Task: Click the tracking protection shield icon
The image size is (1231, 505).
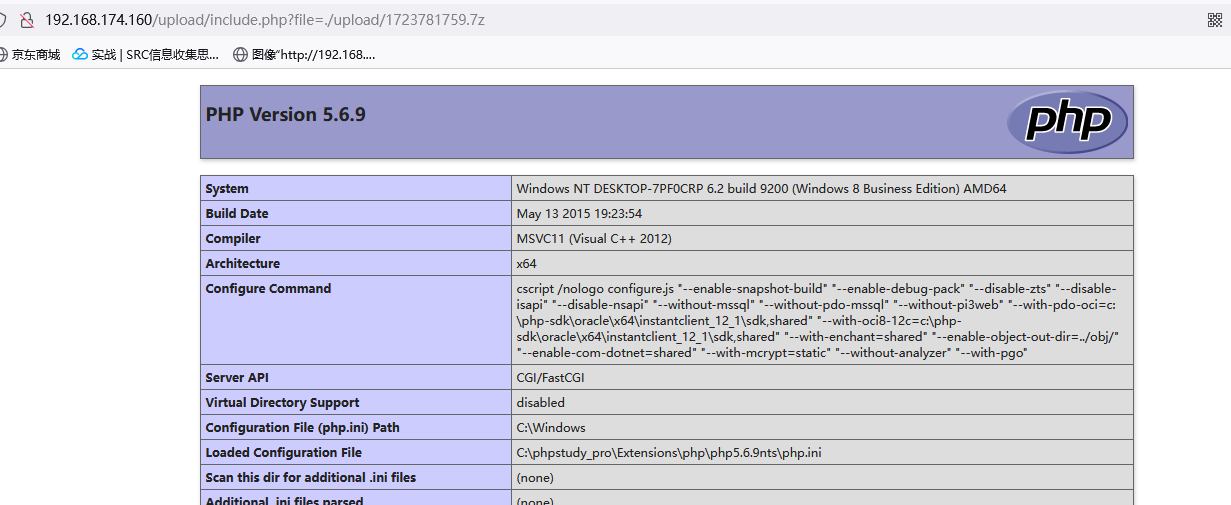Action: [3, 20]
